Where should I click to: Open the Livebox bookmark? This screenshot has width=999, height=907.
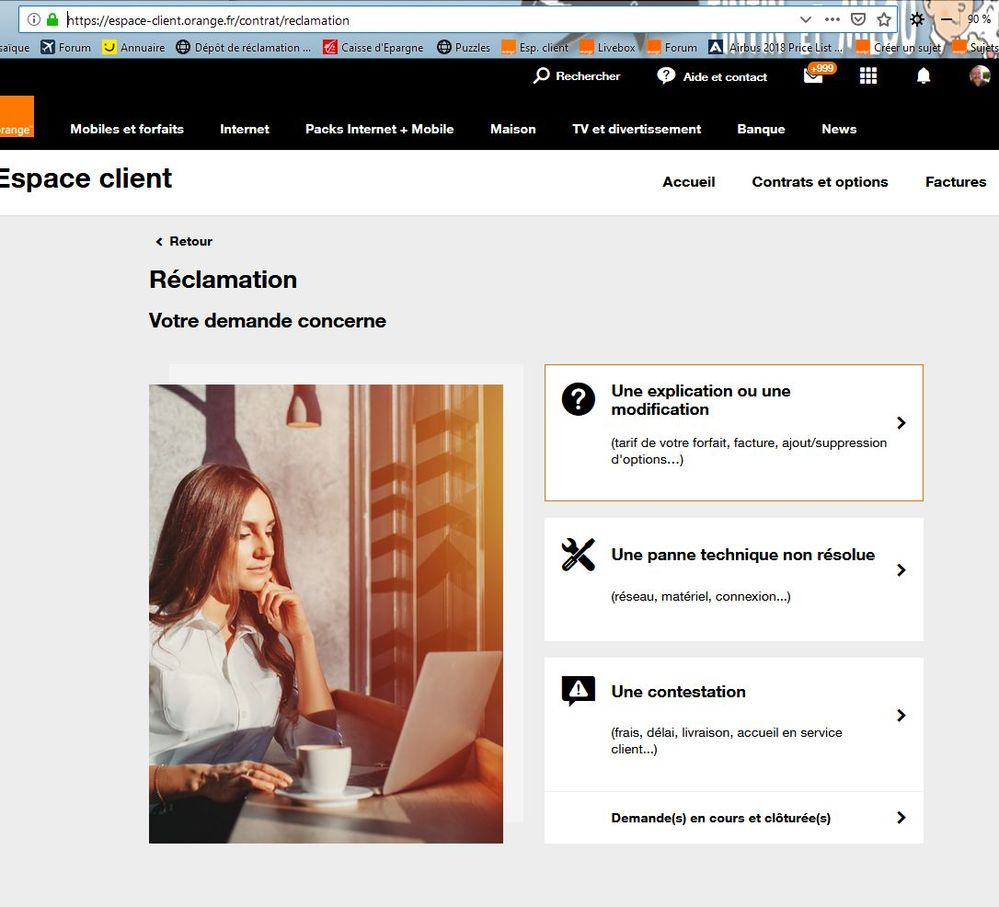607,47
